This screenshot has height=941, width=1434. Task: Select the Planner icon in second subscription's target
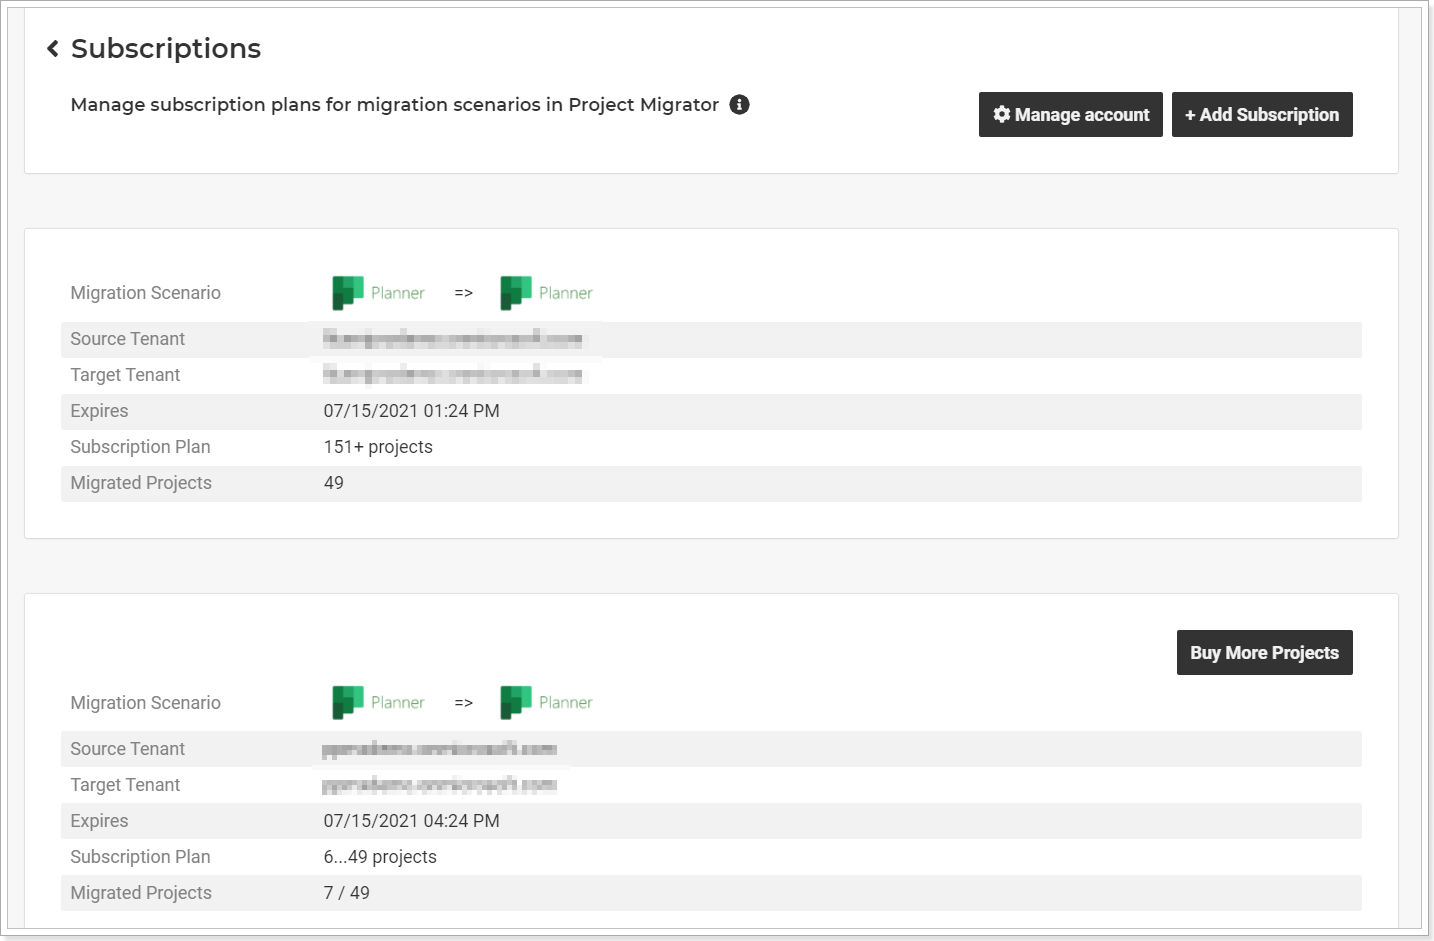[x=514, y=702]
